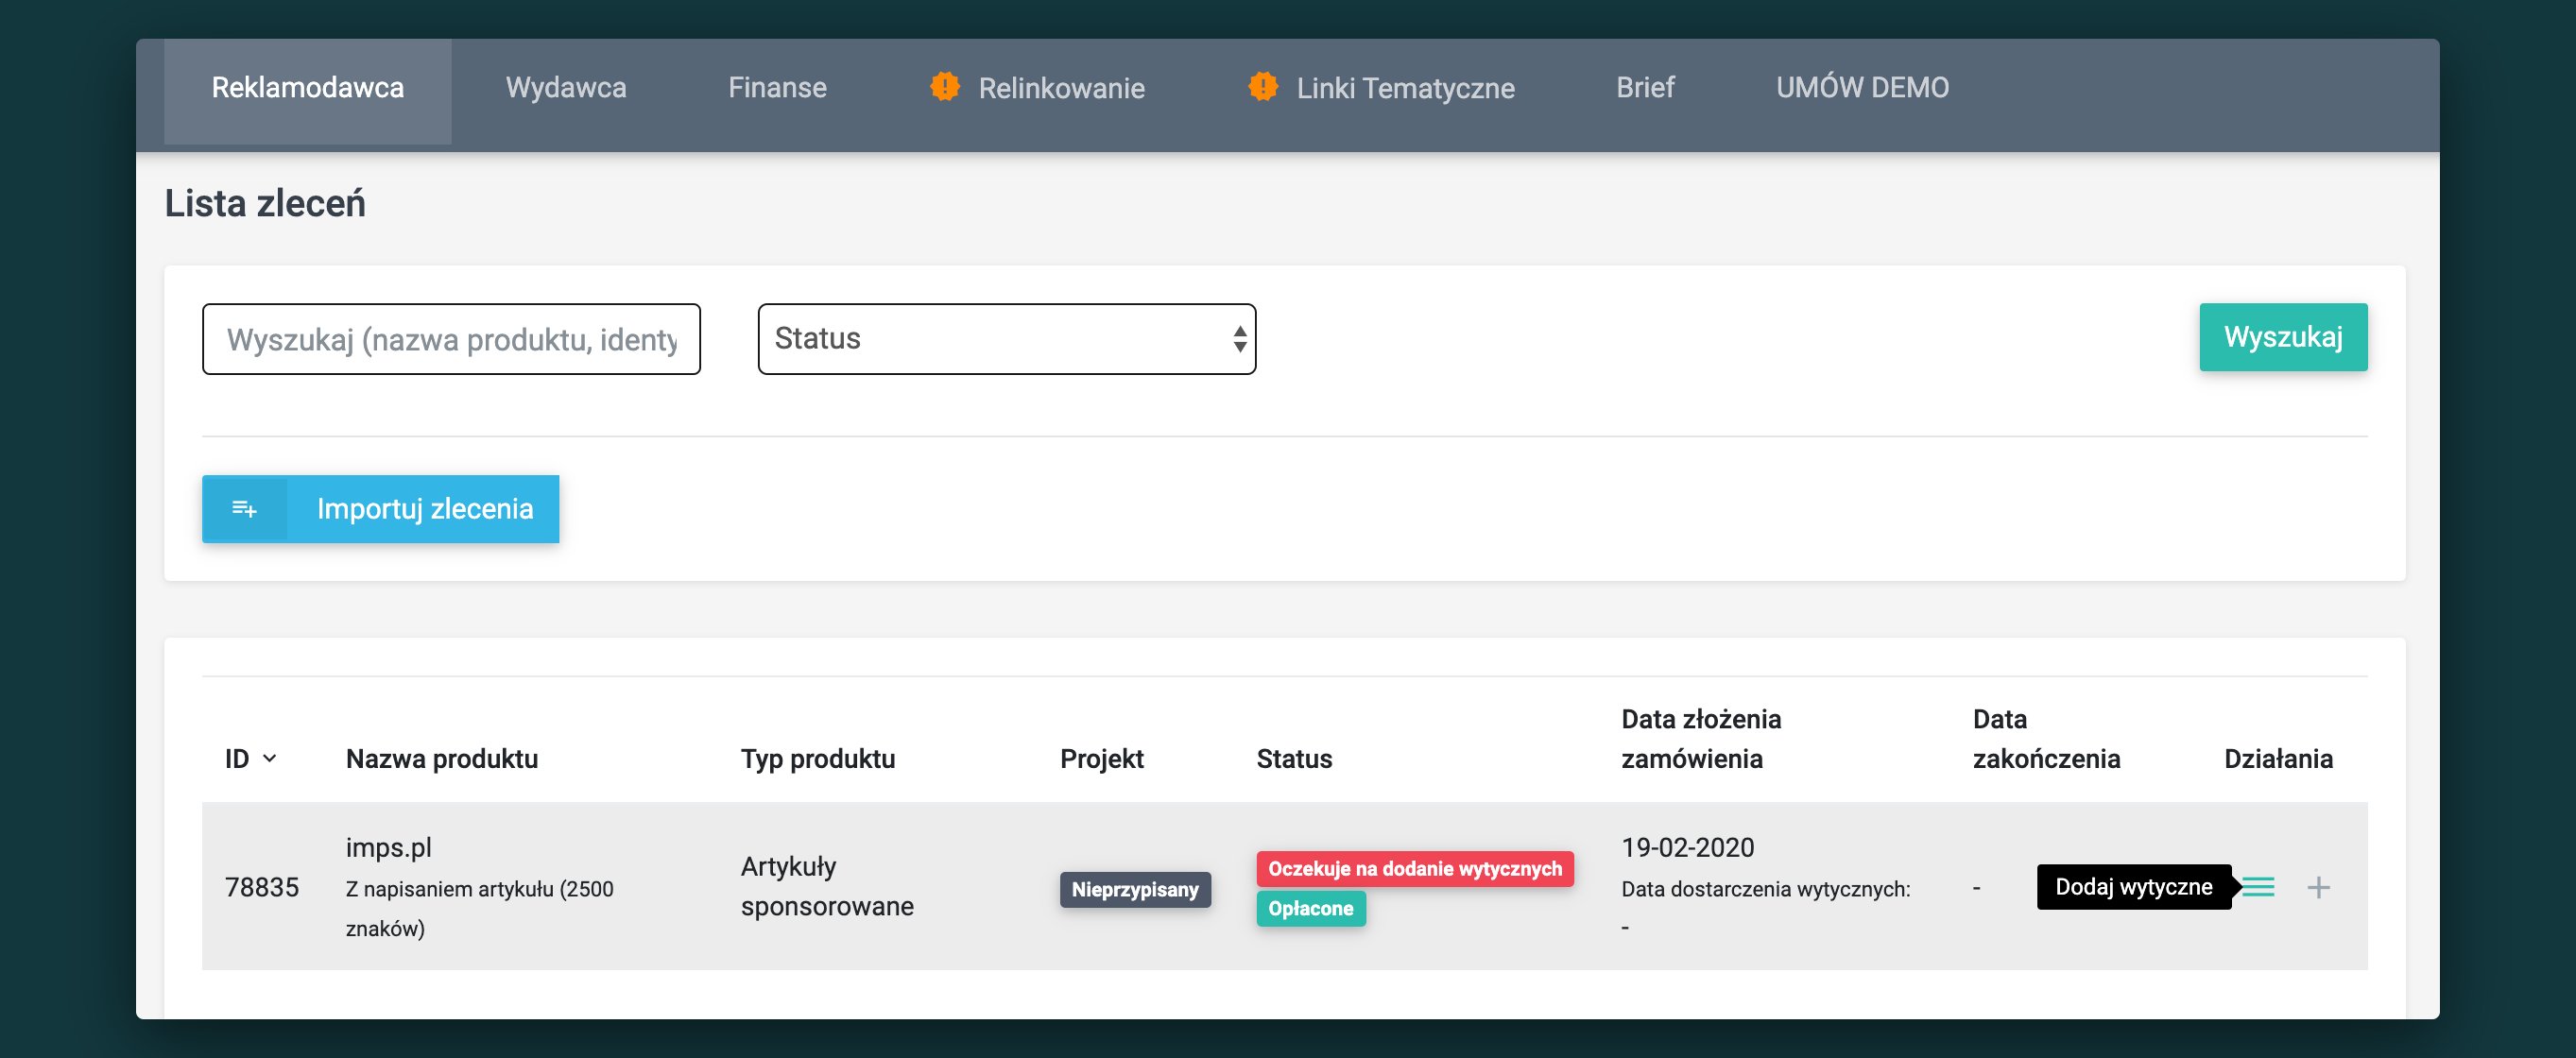2576x1058 pixels.
Task: Click the Nieprzypisany project badge
Action: point(1135,889)
